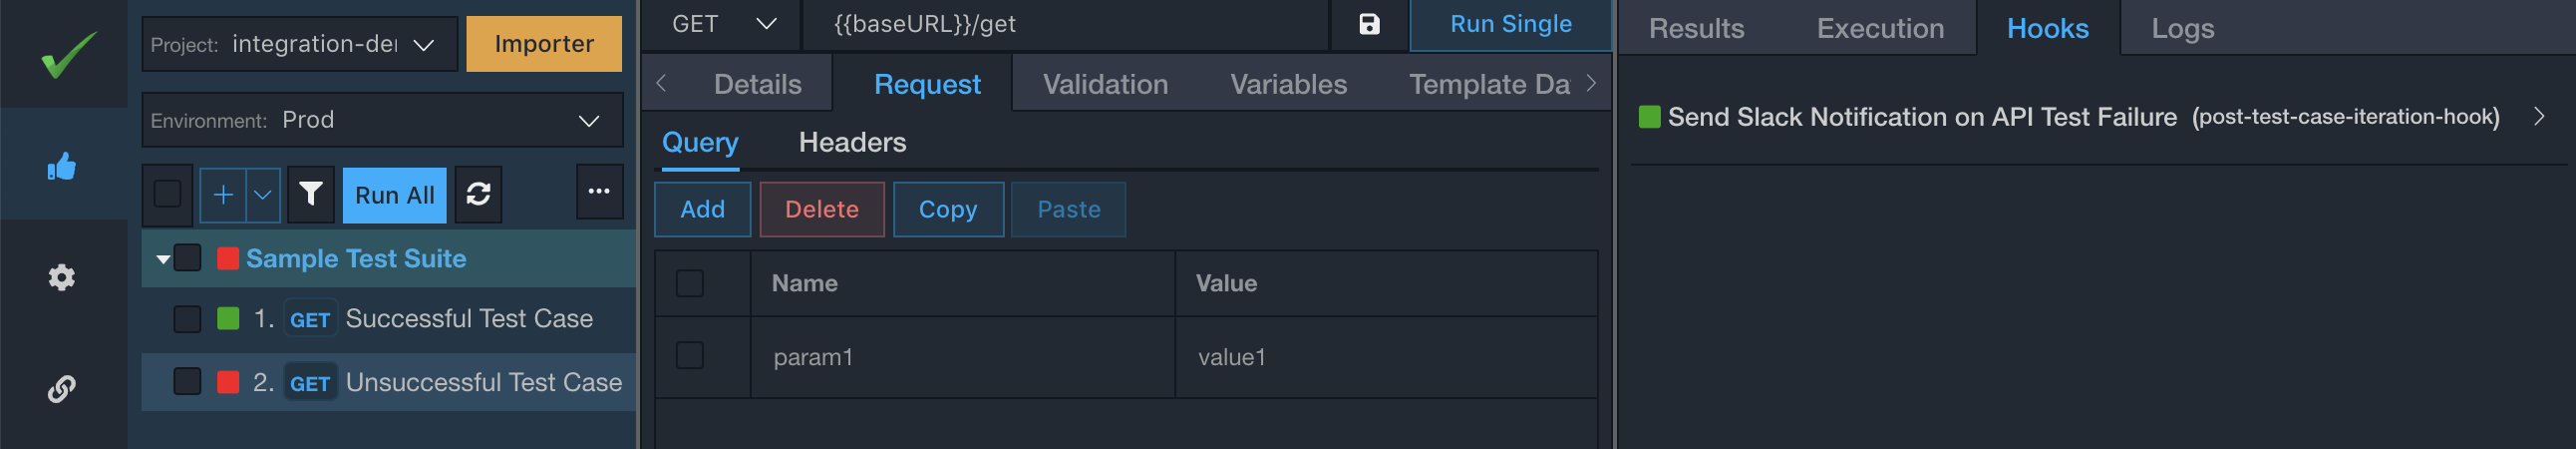Viewport: 2576px width, 449px height.
Task: Tick the checkbox for param1 row
Action: [x=690, y=355]
